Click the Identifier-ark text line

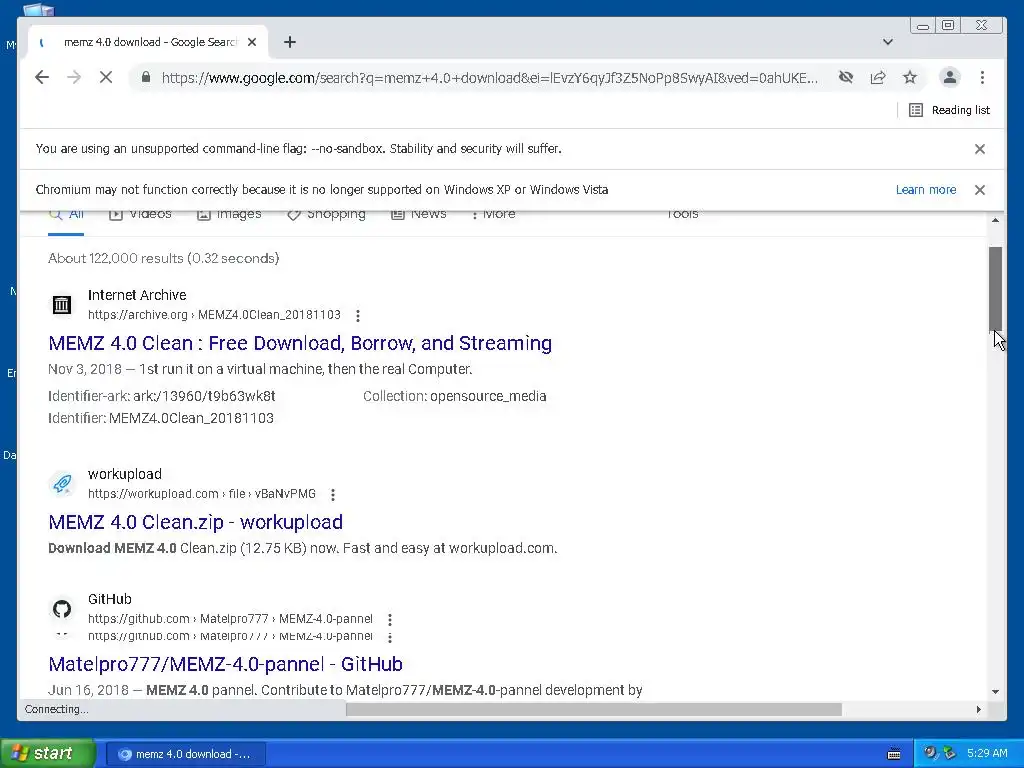[x=162, y=396]
